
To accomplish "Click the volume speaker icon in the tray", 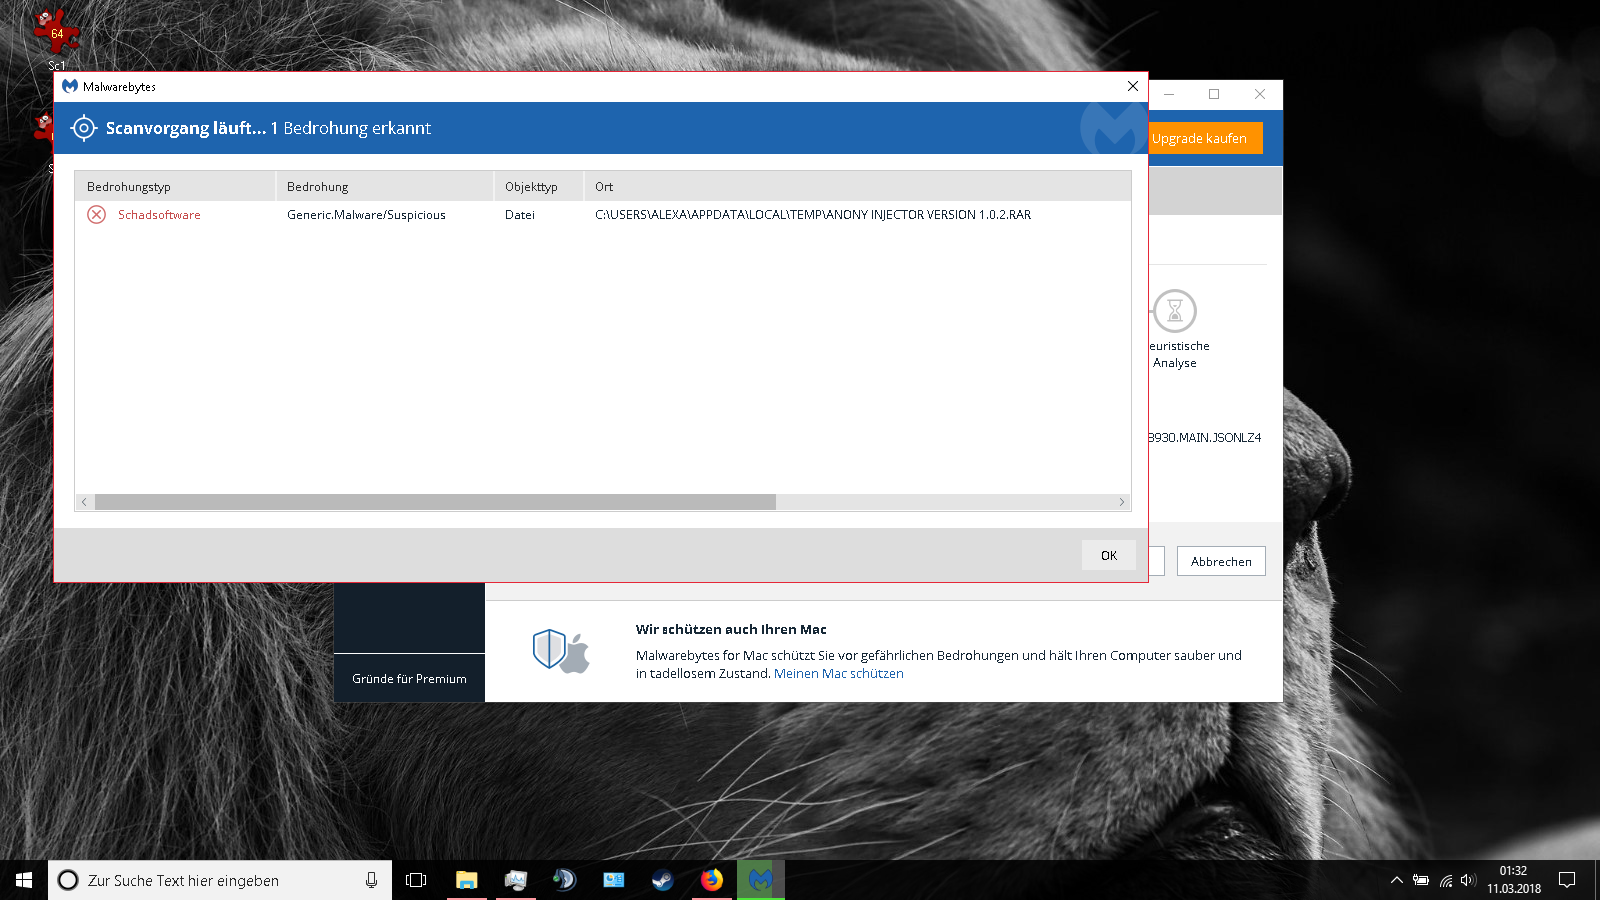I will click(1468, 880).
